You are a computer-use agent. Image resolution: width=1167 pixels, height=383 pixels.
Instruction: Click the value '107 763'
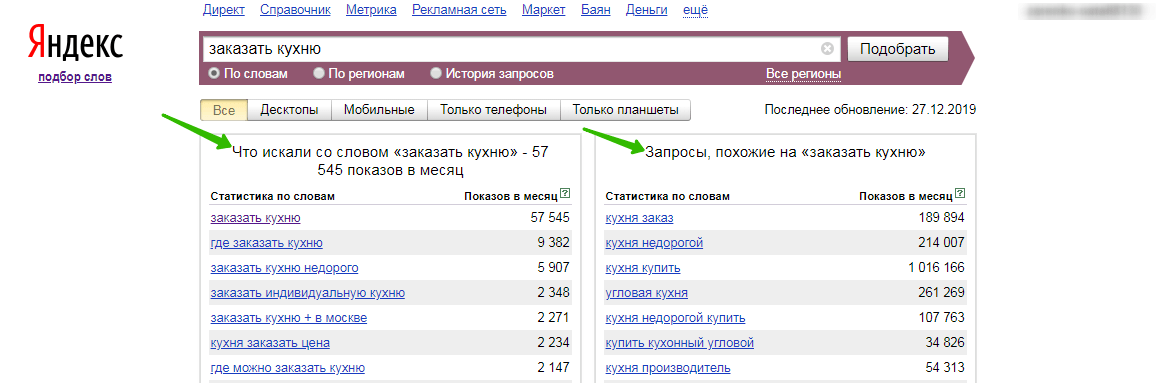(942, 318)
